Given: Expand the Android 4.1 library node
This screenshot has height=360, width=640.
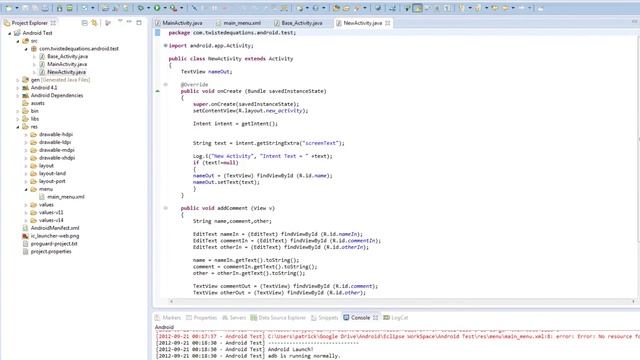Looking at the screenshot, I should pyautogui.click(x=18, y=88).
